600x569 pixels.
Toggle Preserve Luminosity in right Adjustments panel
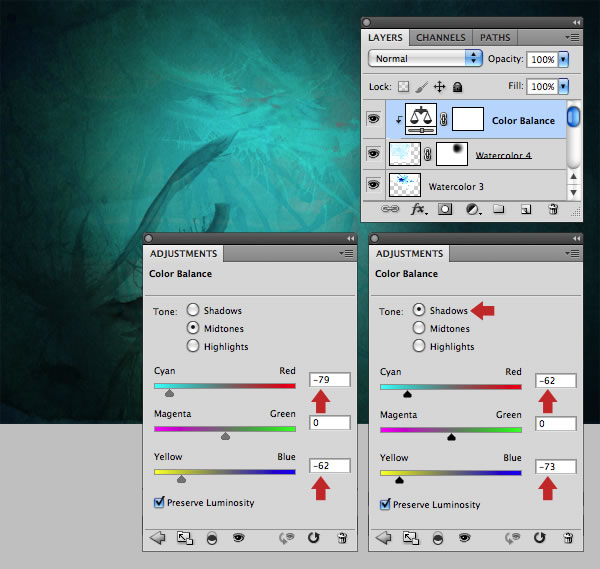[x=385, y=504]
